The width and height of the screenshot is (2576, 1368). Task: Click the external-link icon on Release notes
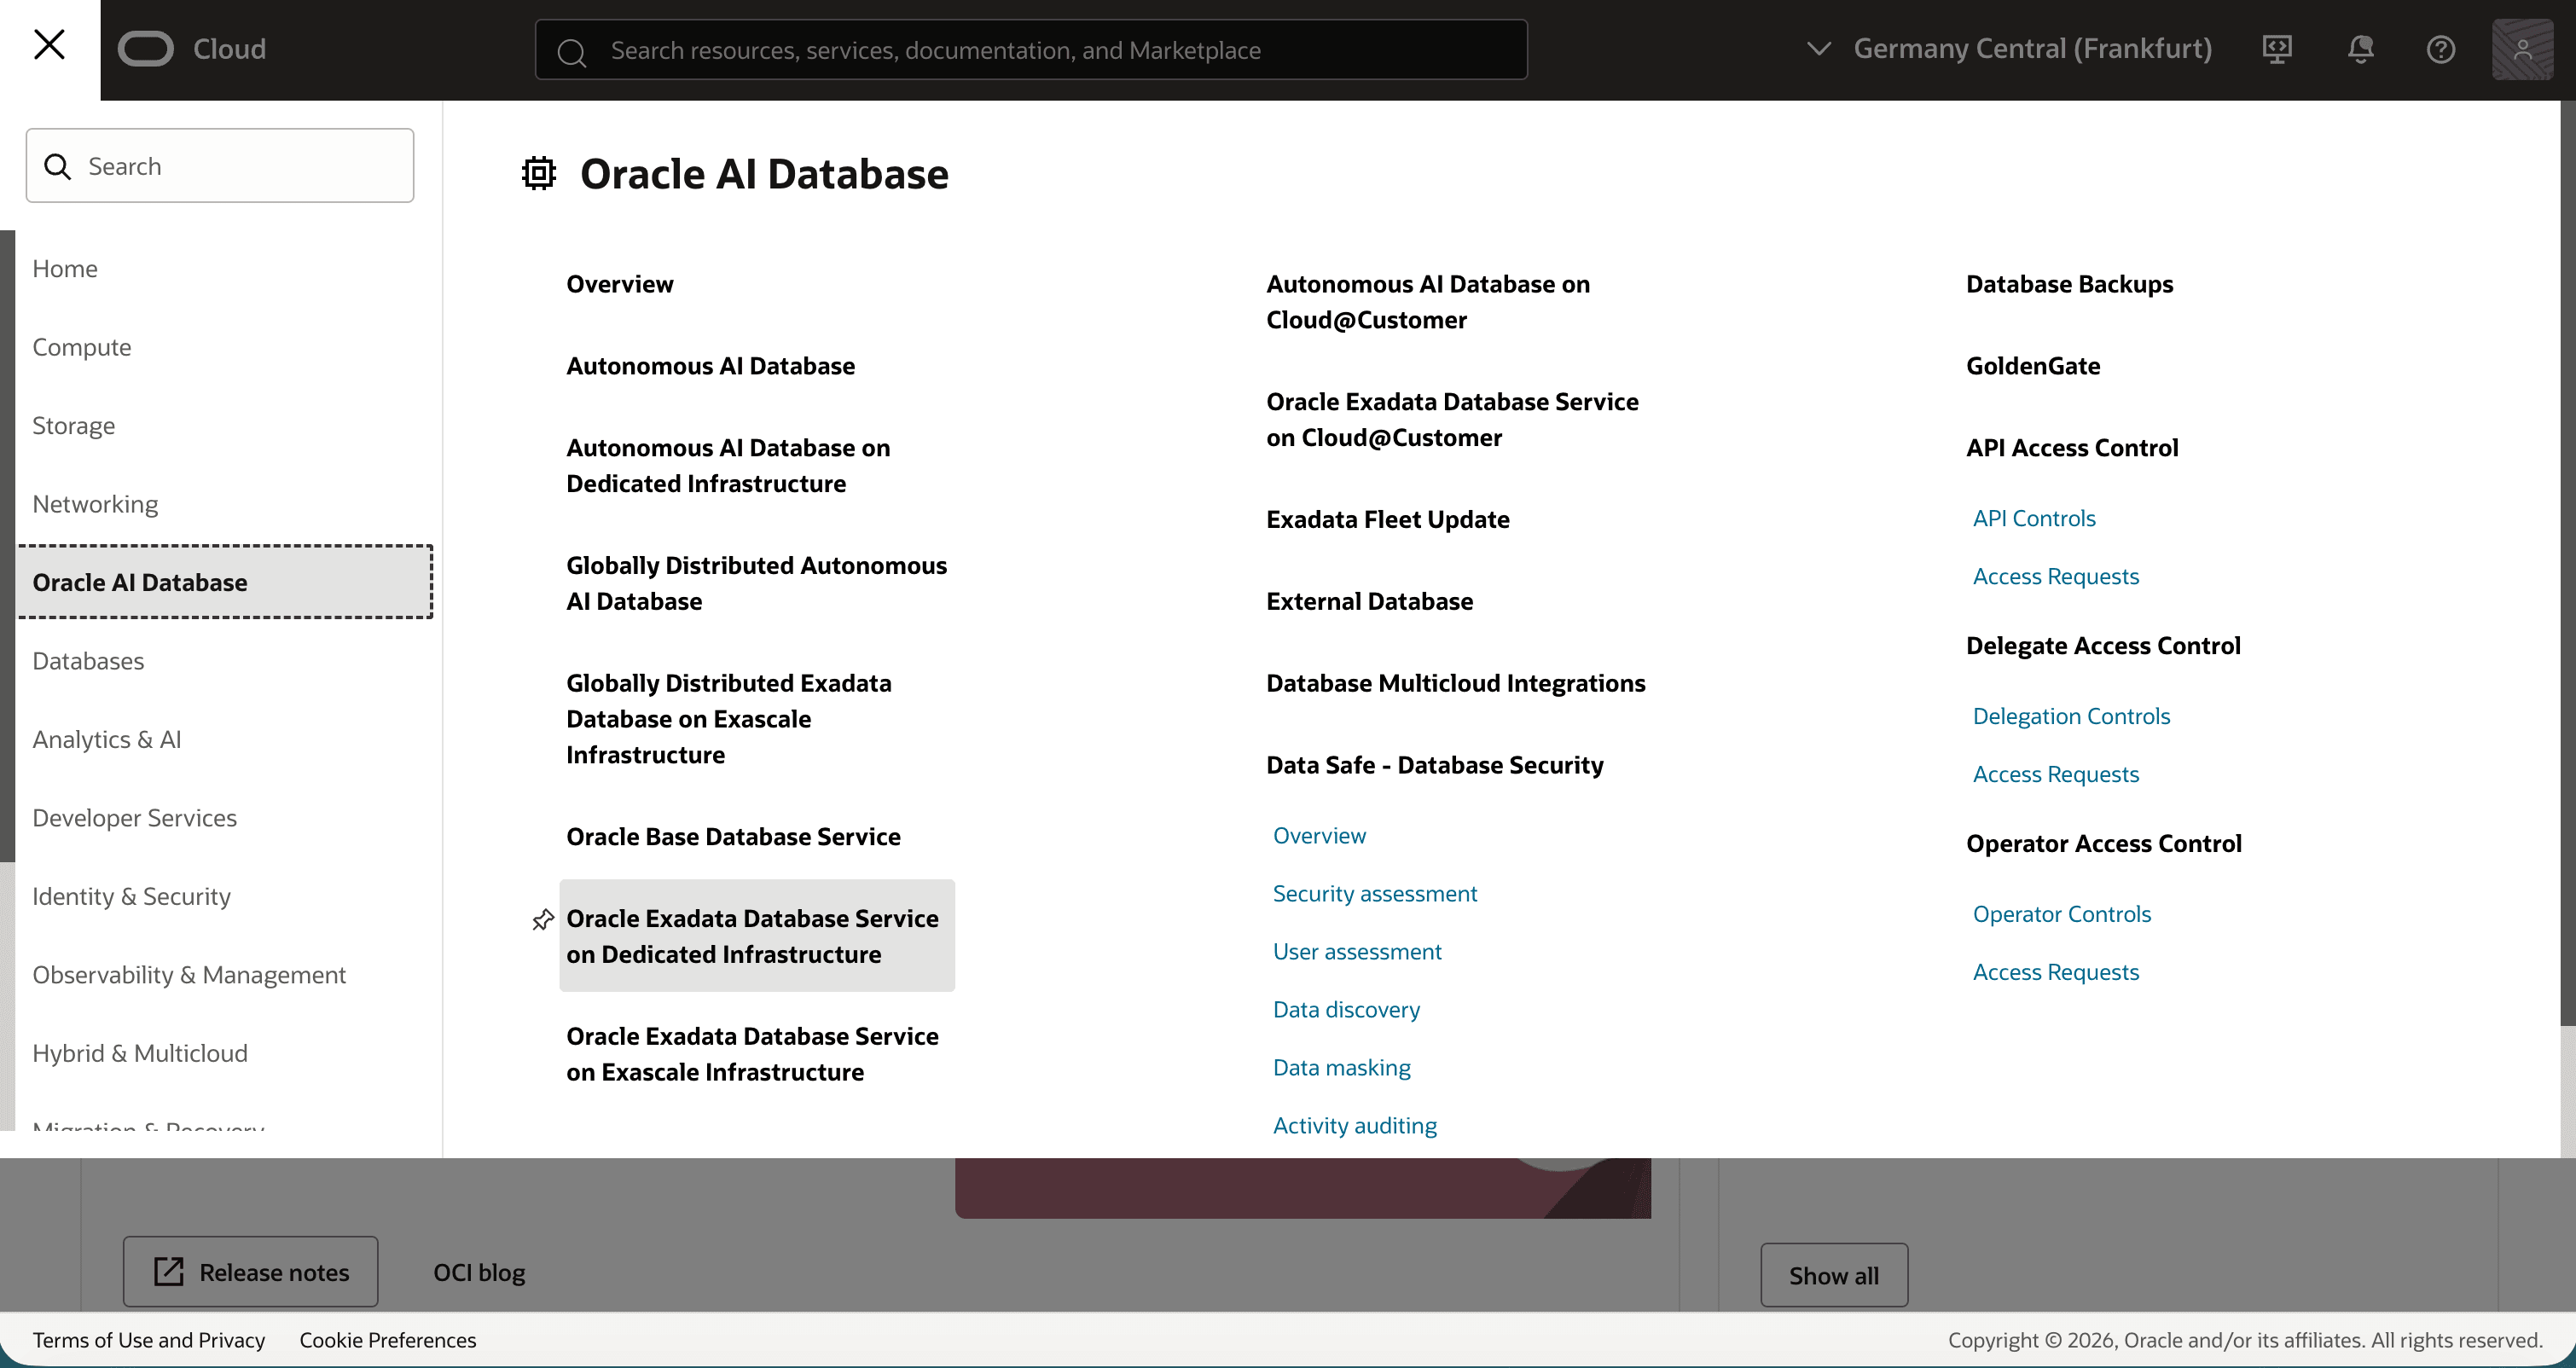pos(169,1271)
